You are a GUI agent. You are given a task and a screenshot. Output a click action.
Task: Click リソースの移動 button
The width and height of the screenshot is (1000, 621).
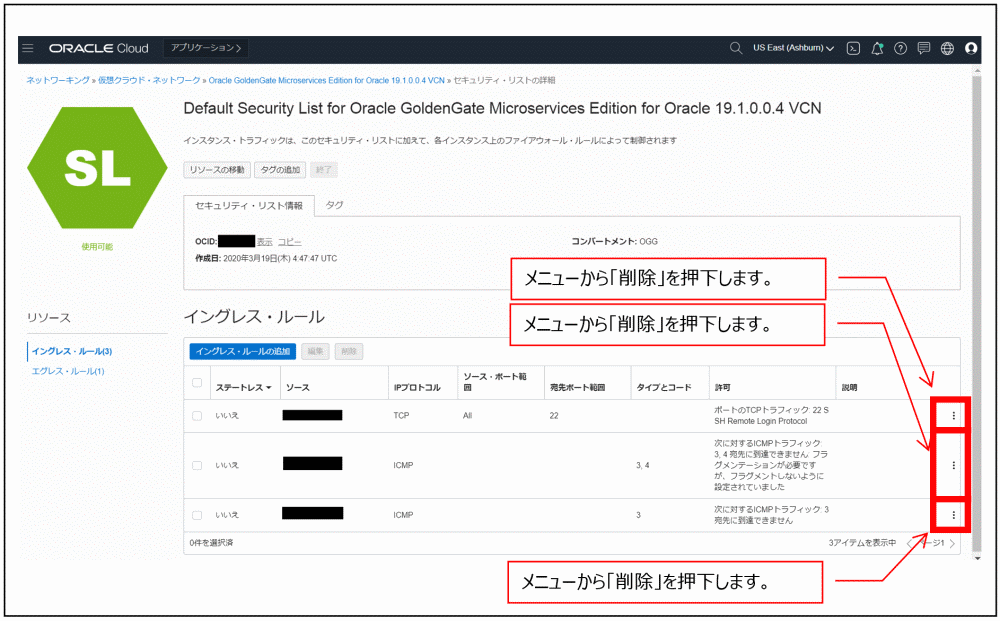pos(217,170)
